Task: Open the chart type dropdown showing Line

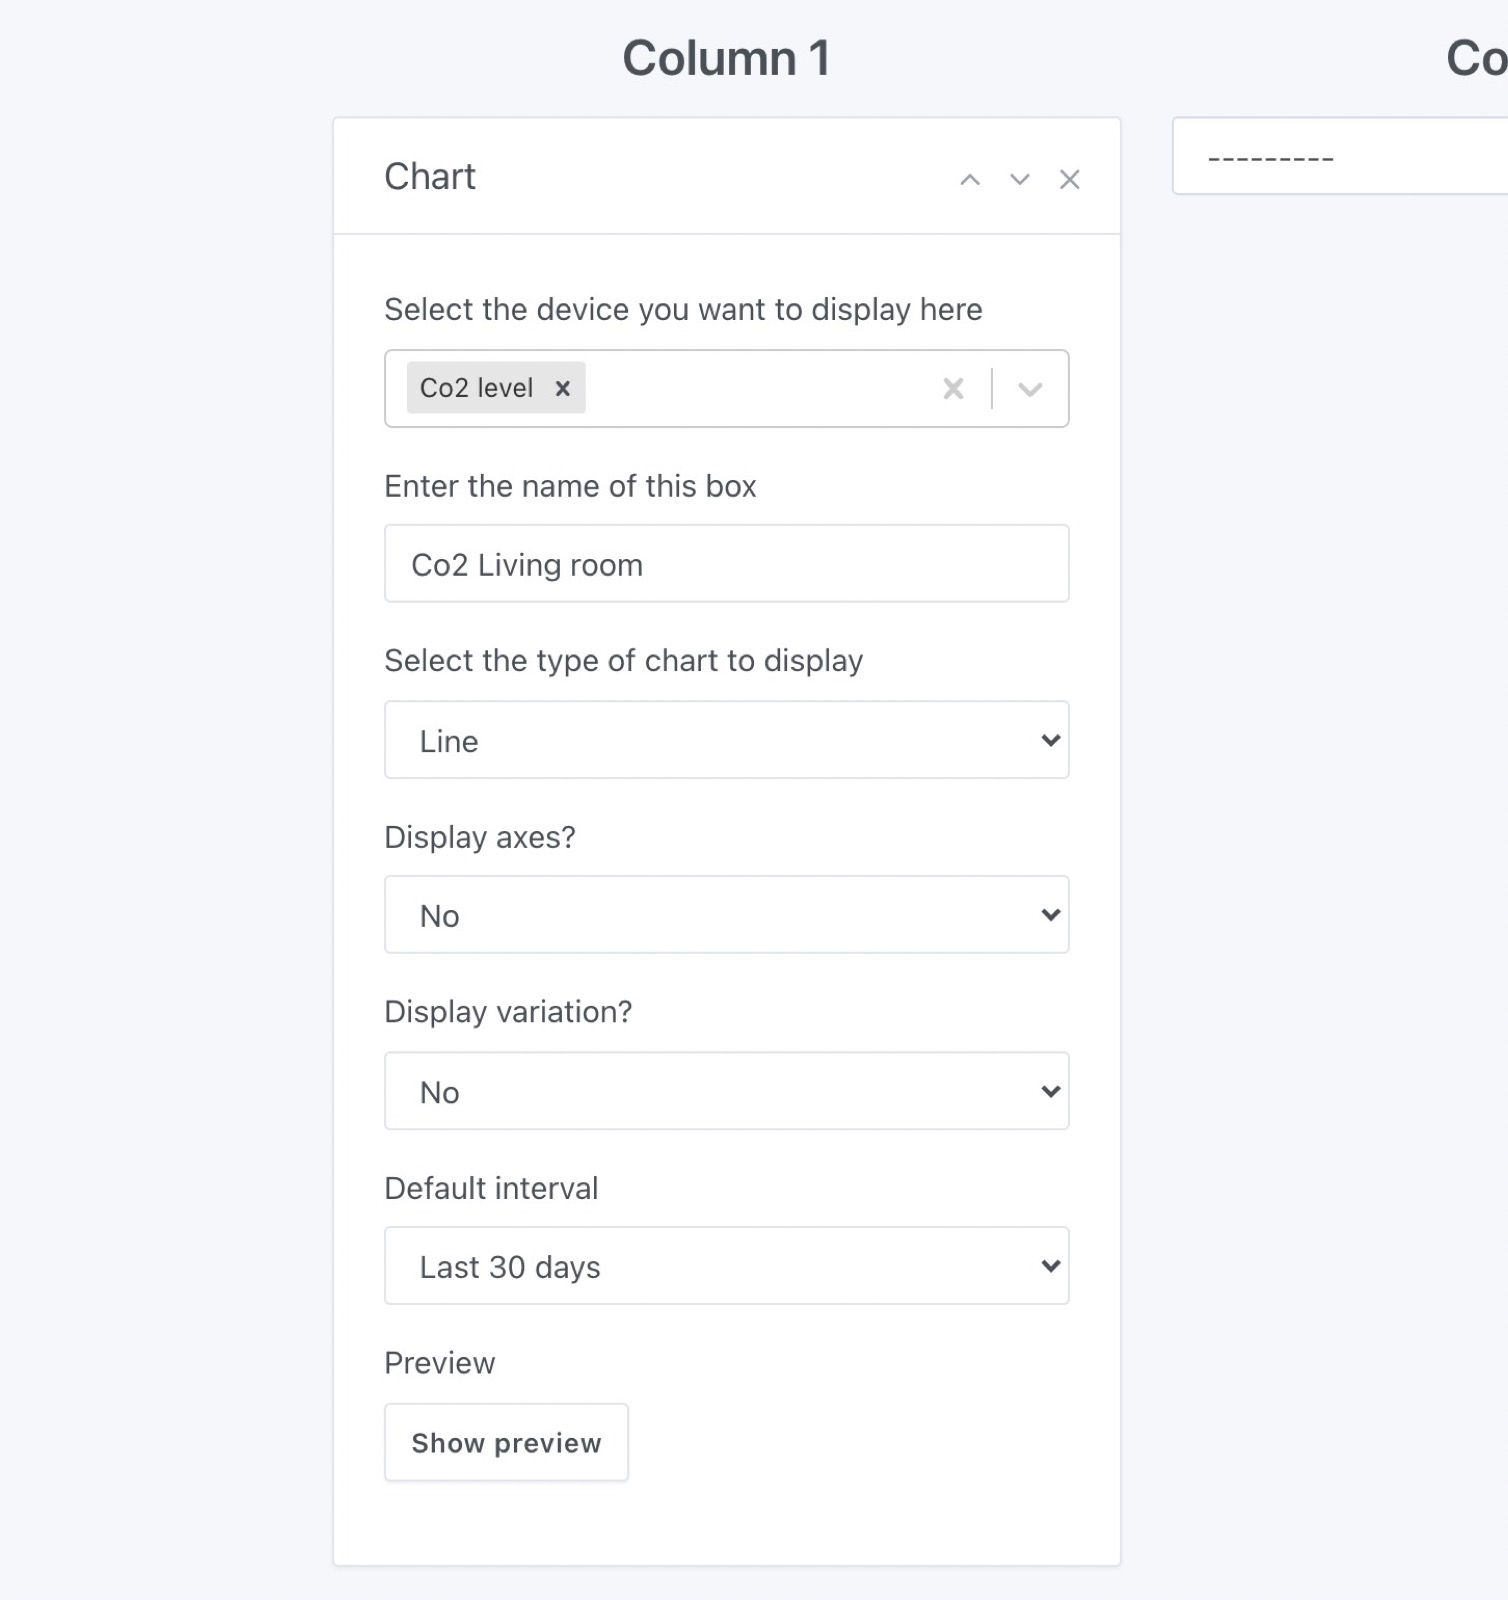Action: click(x=726, y=740)
